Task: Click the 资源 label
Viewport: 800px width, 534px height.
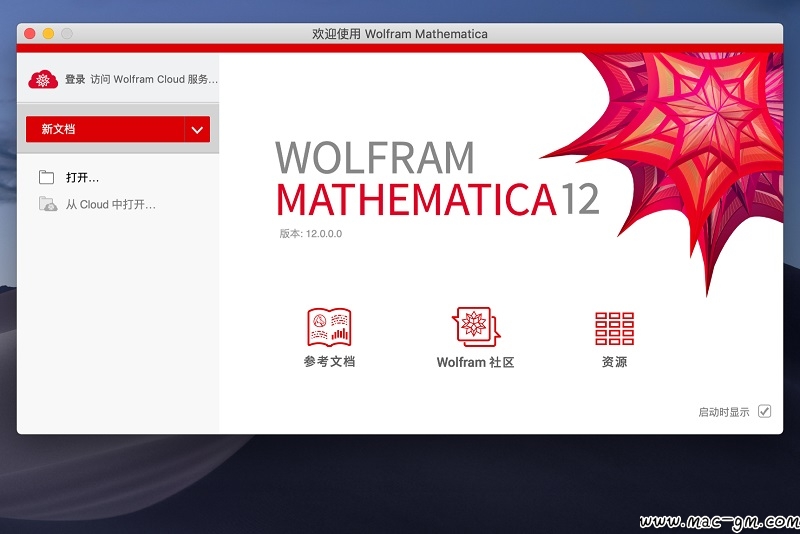Action: (614, 362)
